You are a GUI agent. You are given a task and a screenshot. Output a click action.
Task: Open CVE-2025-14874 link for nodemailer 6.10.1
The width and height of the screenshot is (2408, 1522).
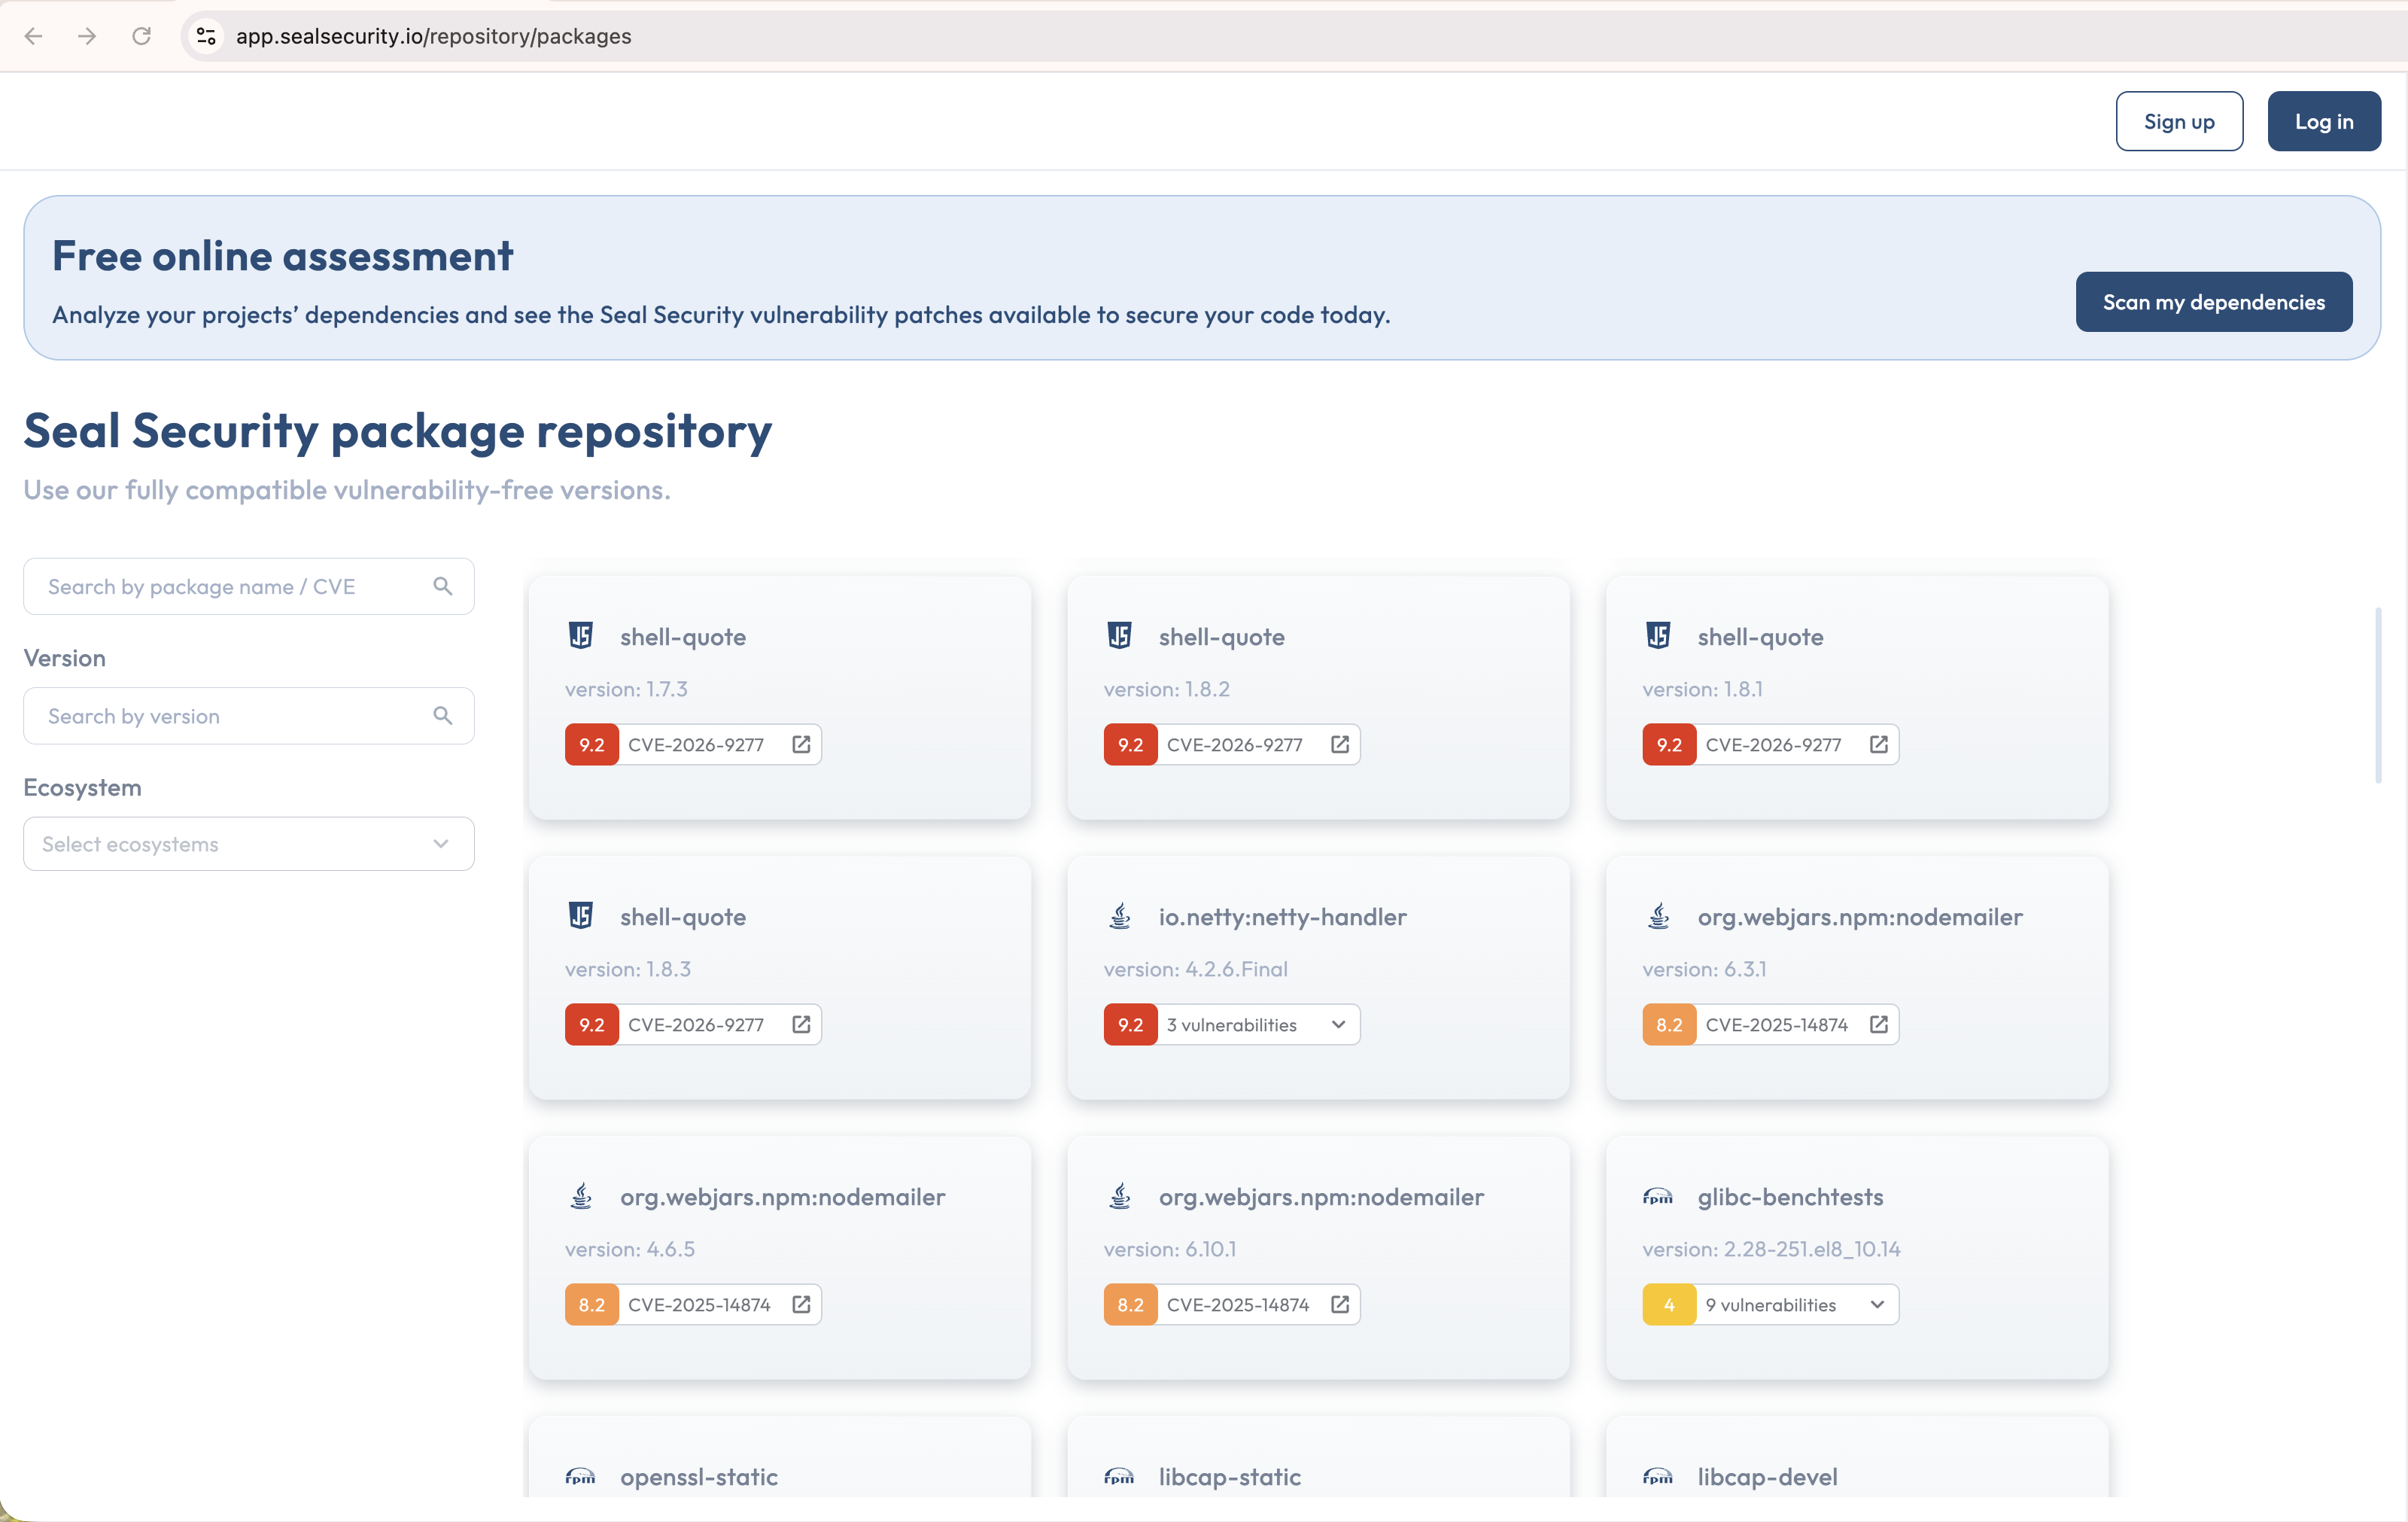tap(1340, 1304)
